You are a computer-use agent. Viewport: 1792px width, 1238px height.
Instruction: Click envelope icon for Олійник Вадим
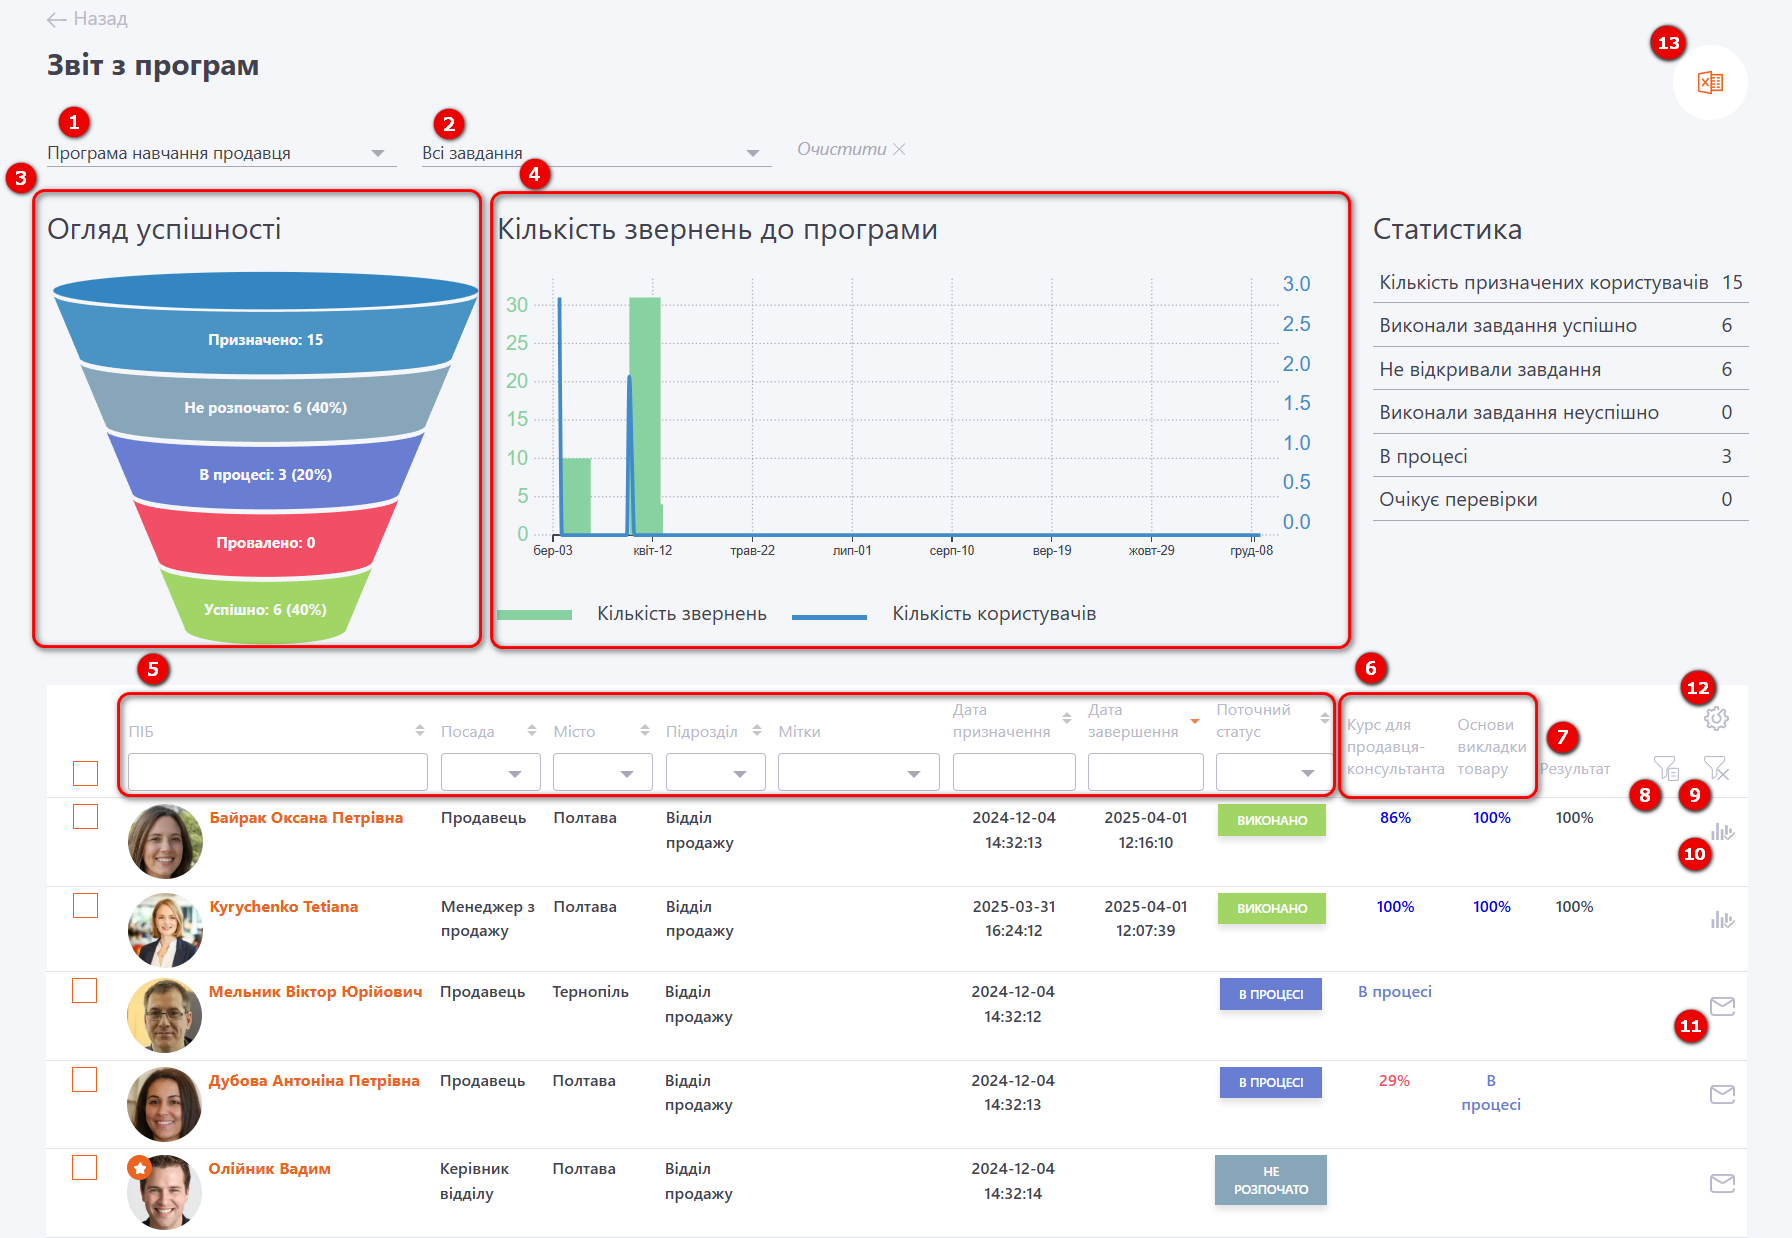tap(1722, 1183)
